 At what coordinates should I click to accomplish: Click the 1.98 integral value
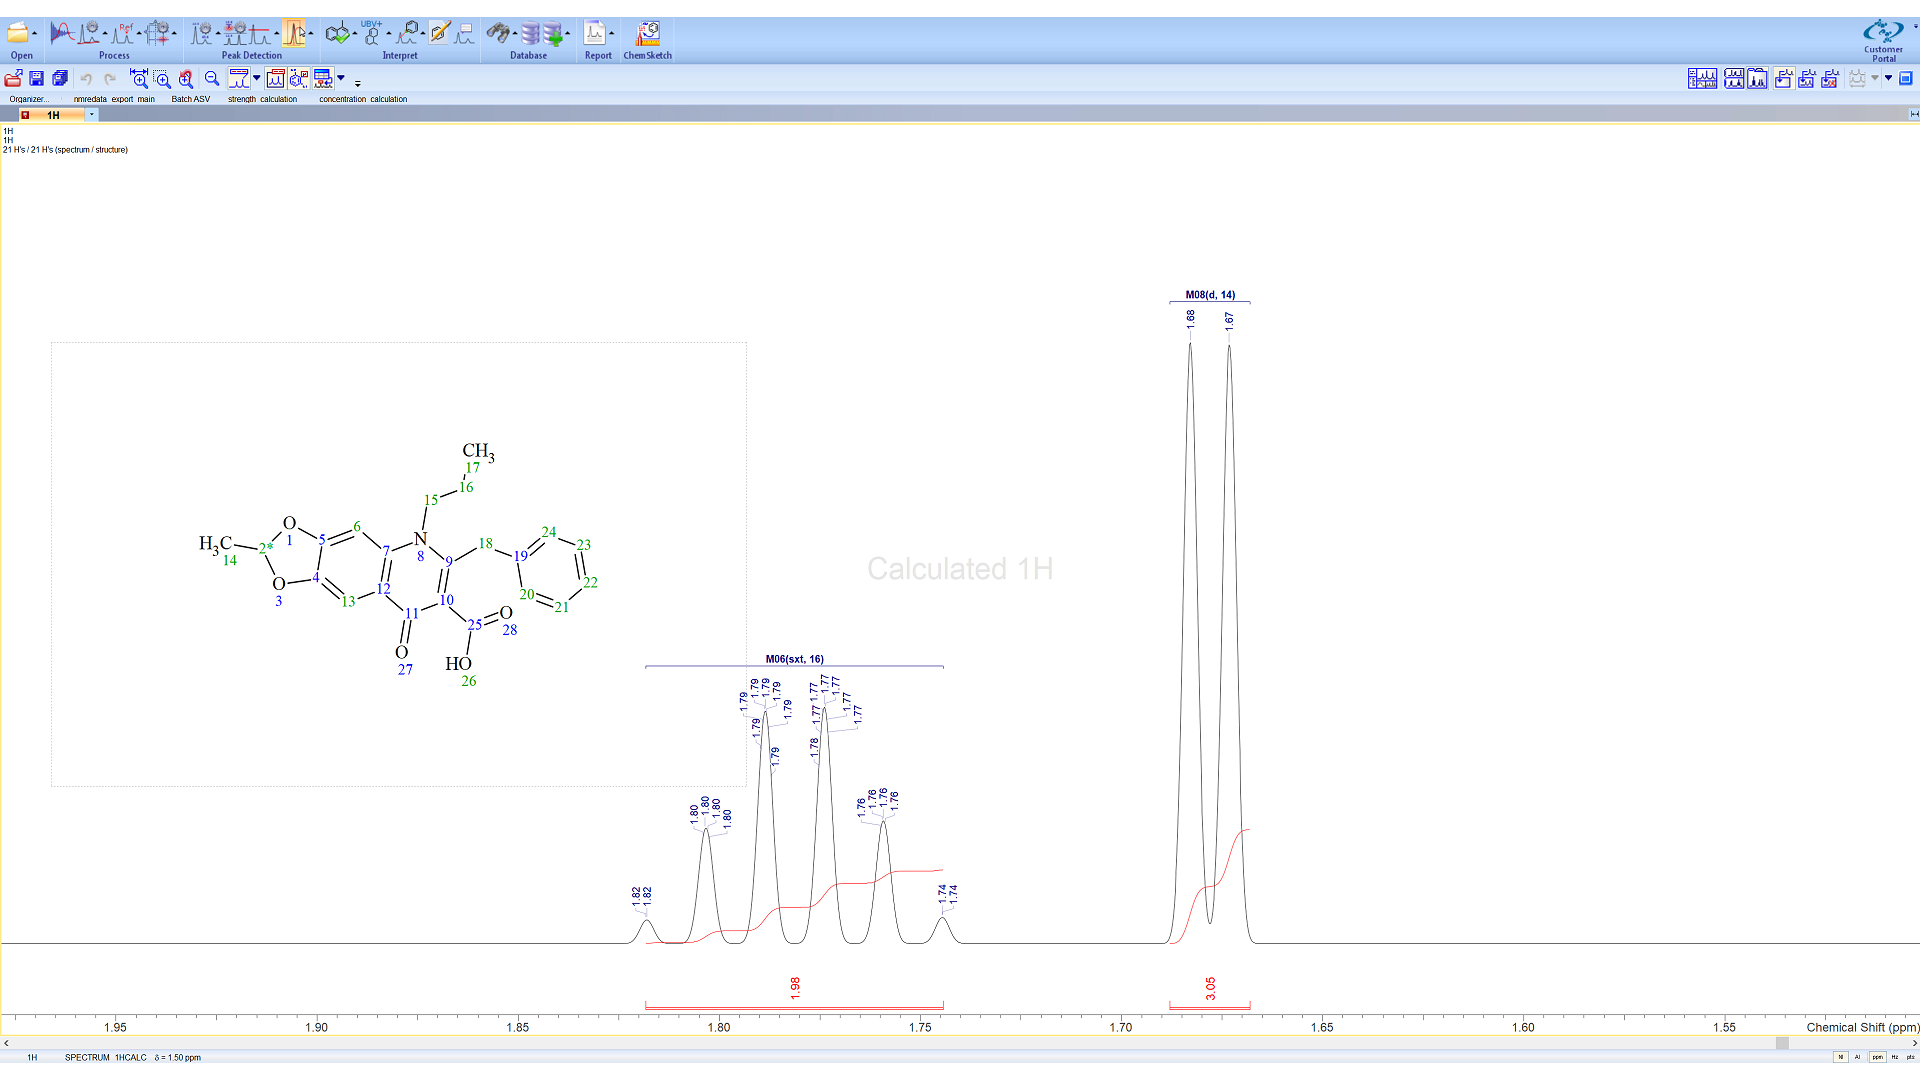tap(795, 988)
